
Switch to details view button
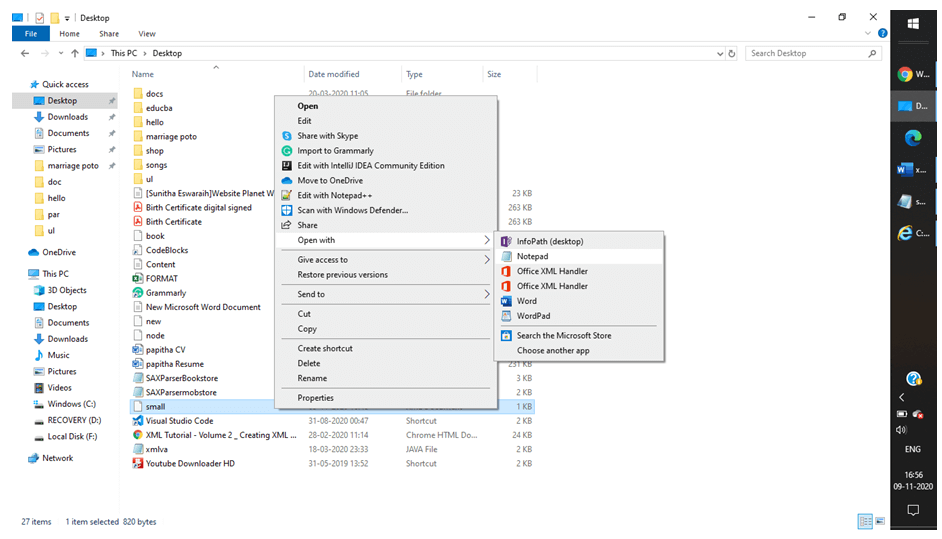(865, 521)
